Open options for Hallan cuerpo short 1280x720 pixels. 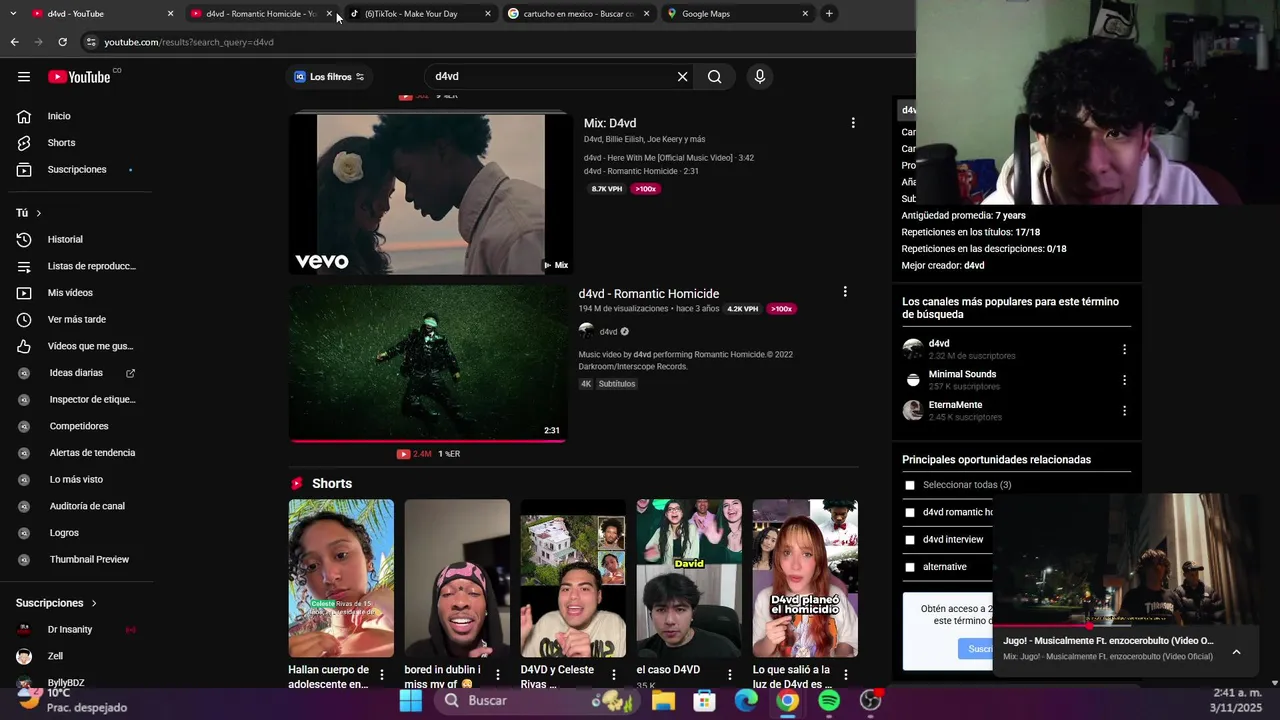tap(382, 675)
